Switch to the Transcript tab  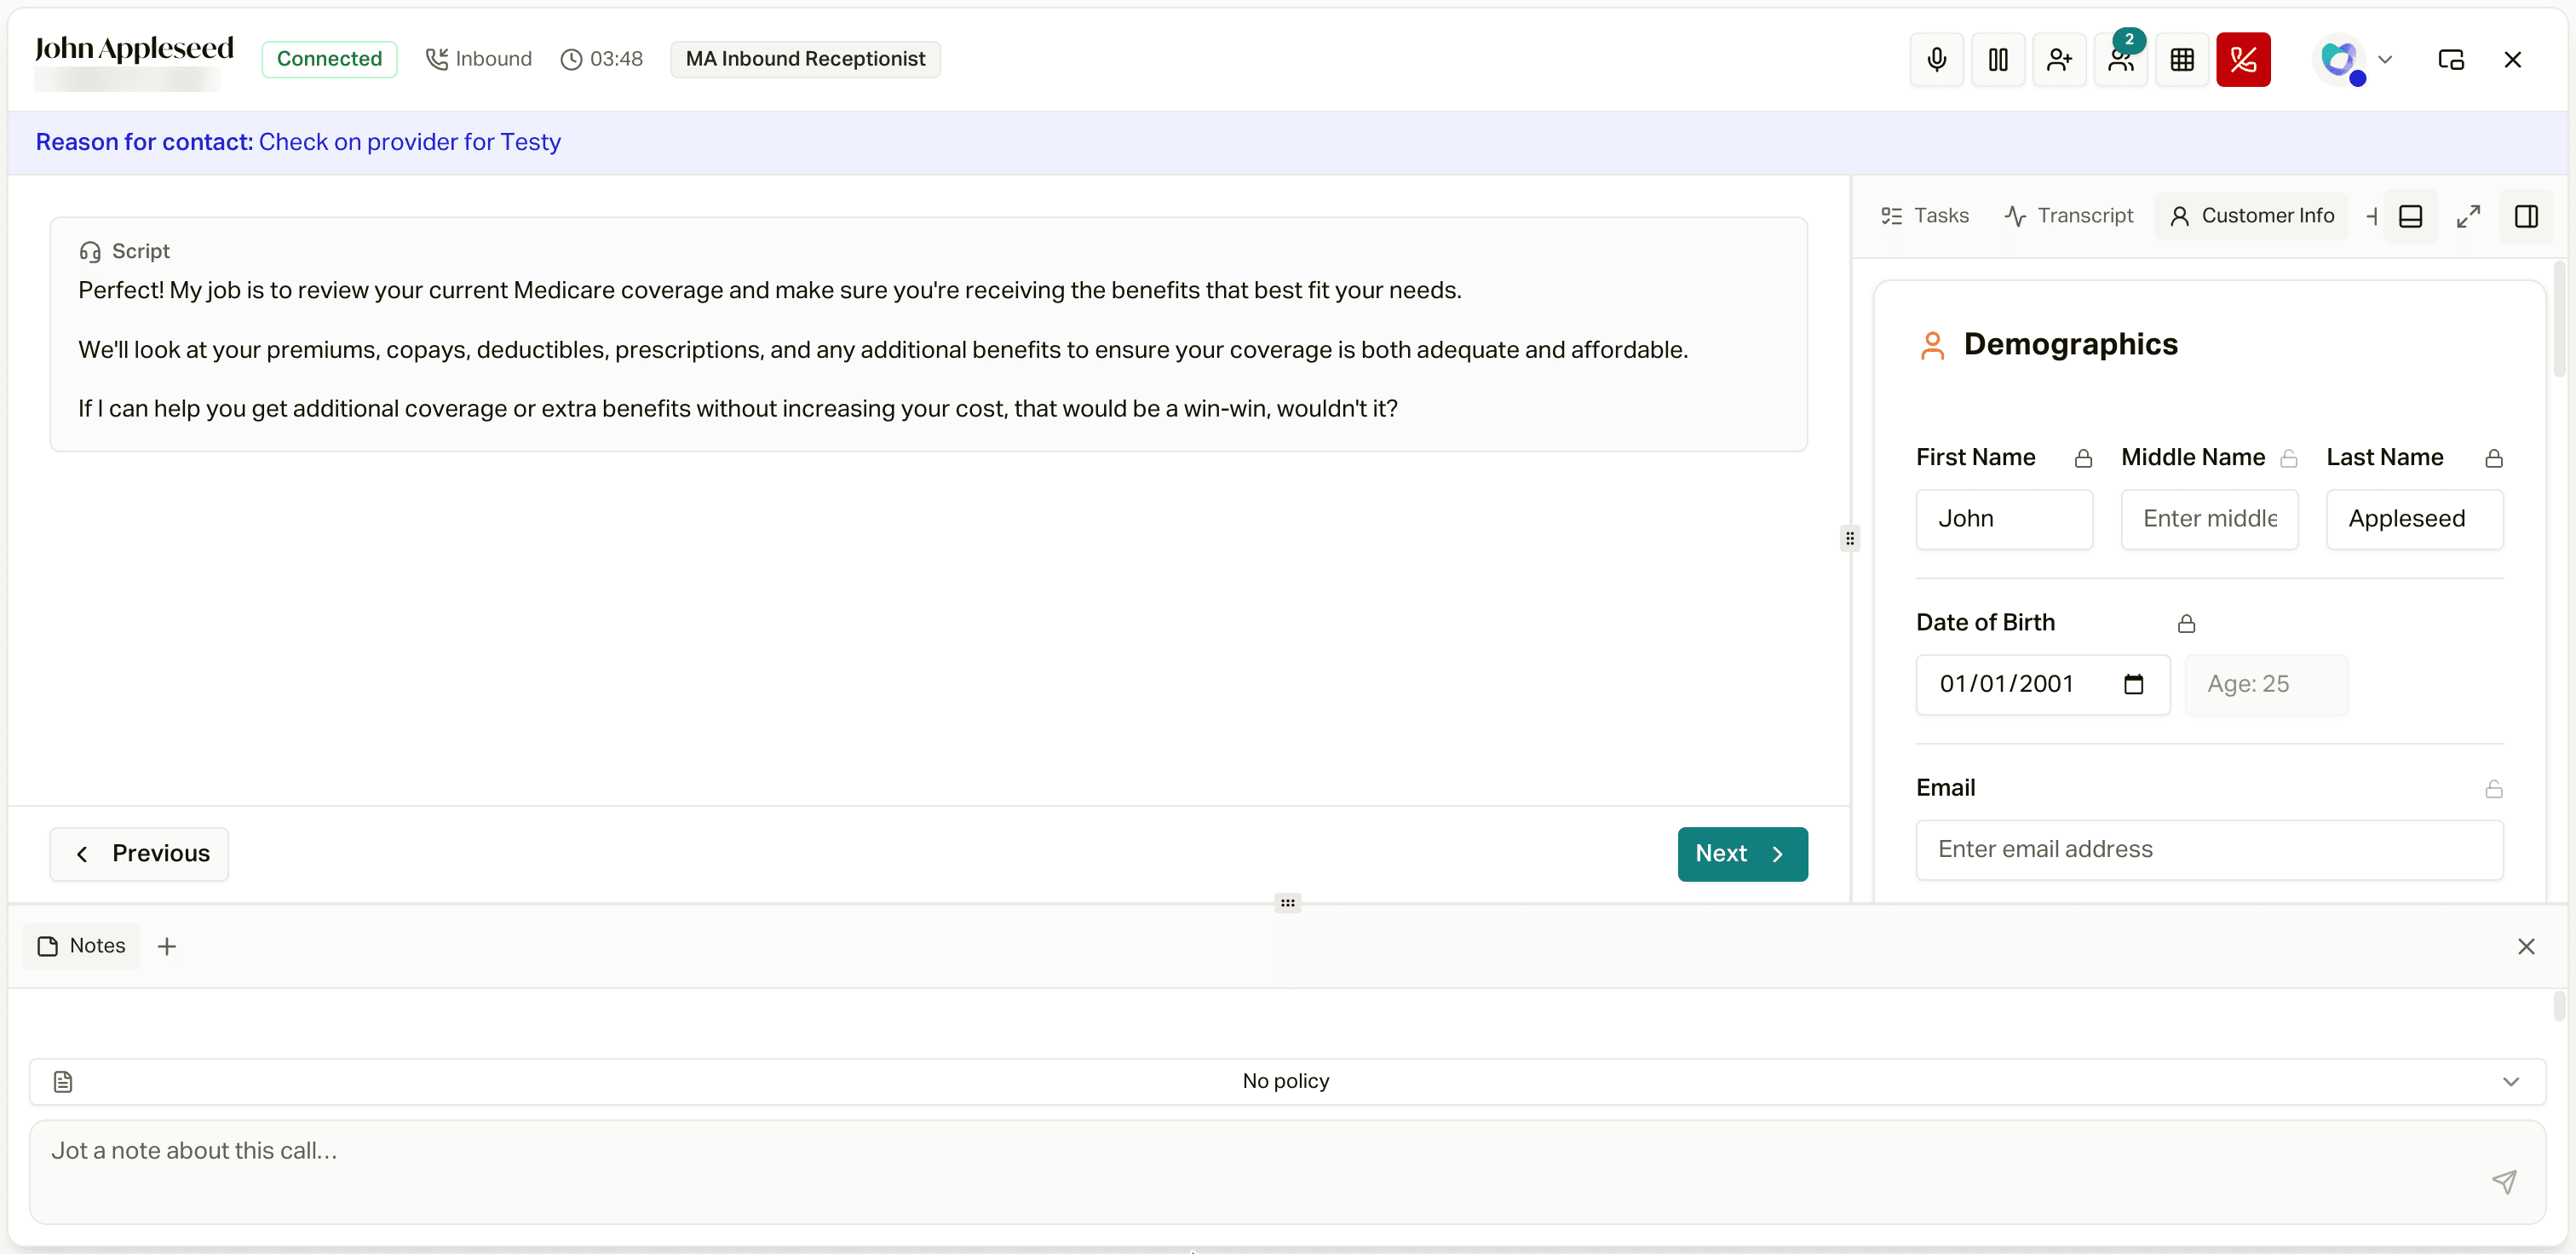(2068, 216)
